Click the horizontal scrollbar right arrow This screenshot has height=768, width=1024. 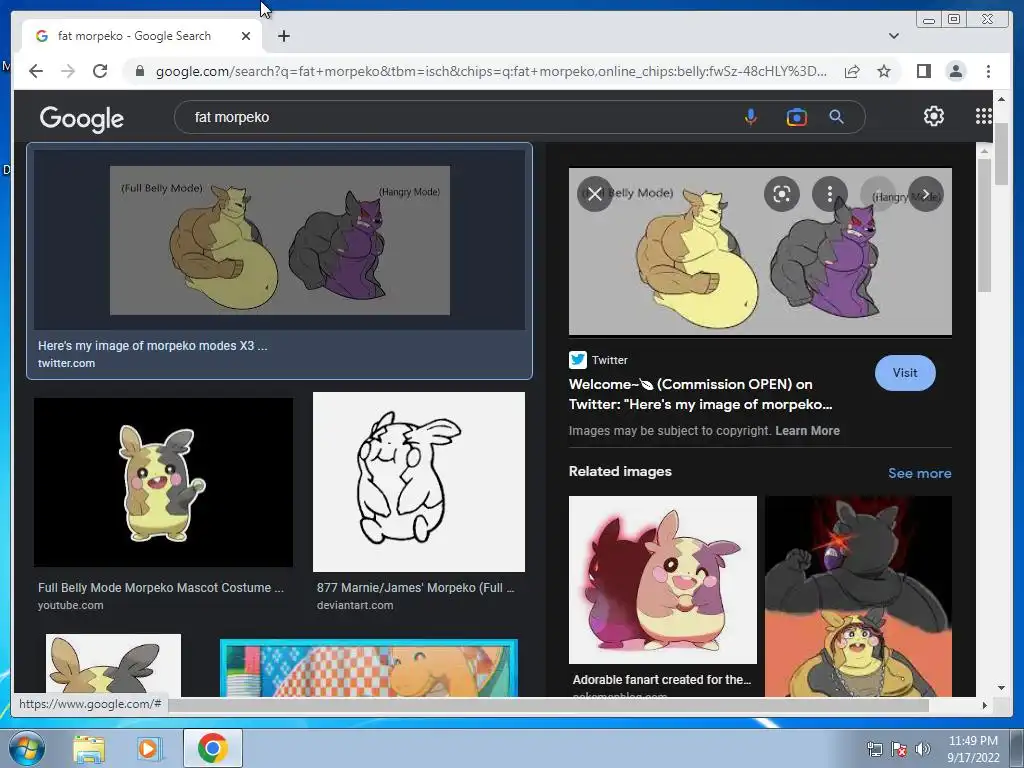(984, 705)
